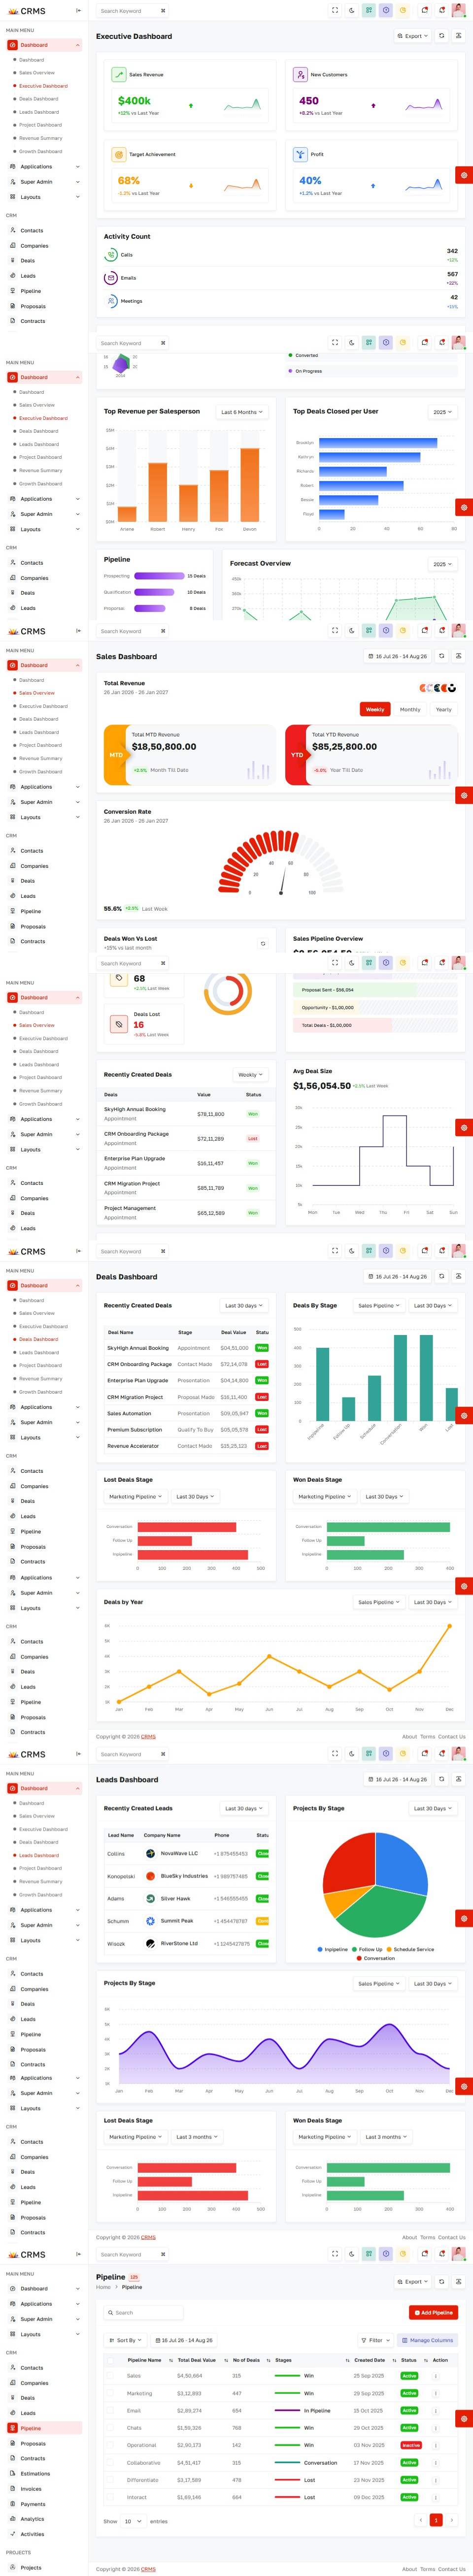Open Invoices in the sidebar
The height and width of the screenshot is (2576, 473).
point(31,2489)
